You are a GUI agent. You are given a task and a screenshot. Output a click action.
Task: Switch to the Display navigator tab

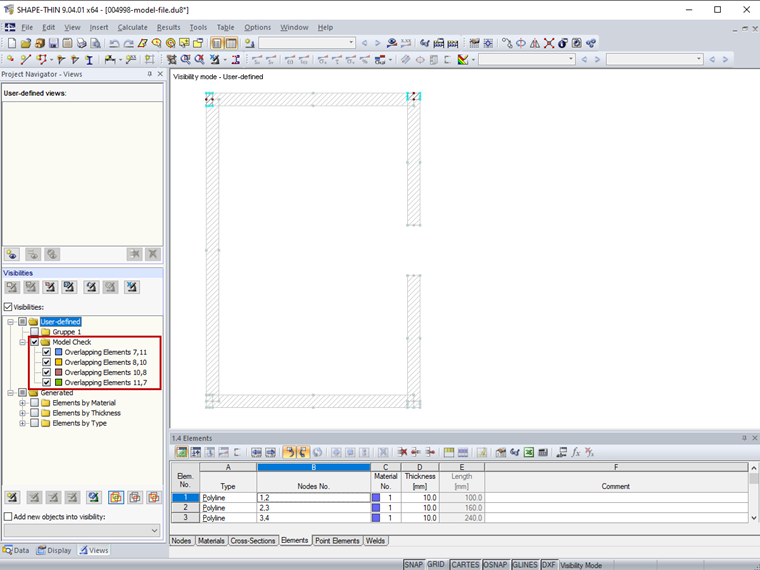(54, 551)
